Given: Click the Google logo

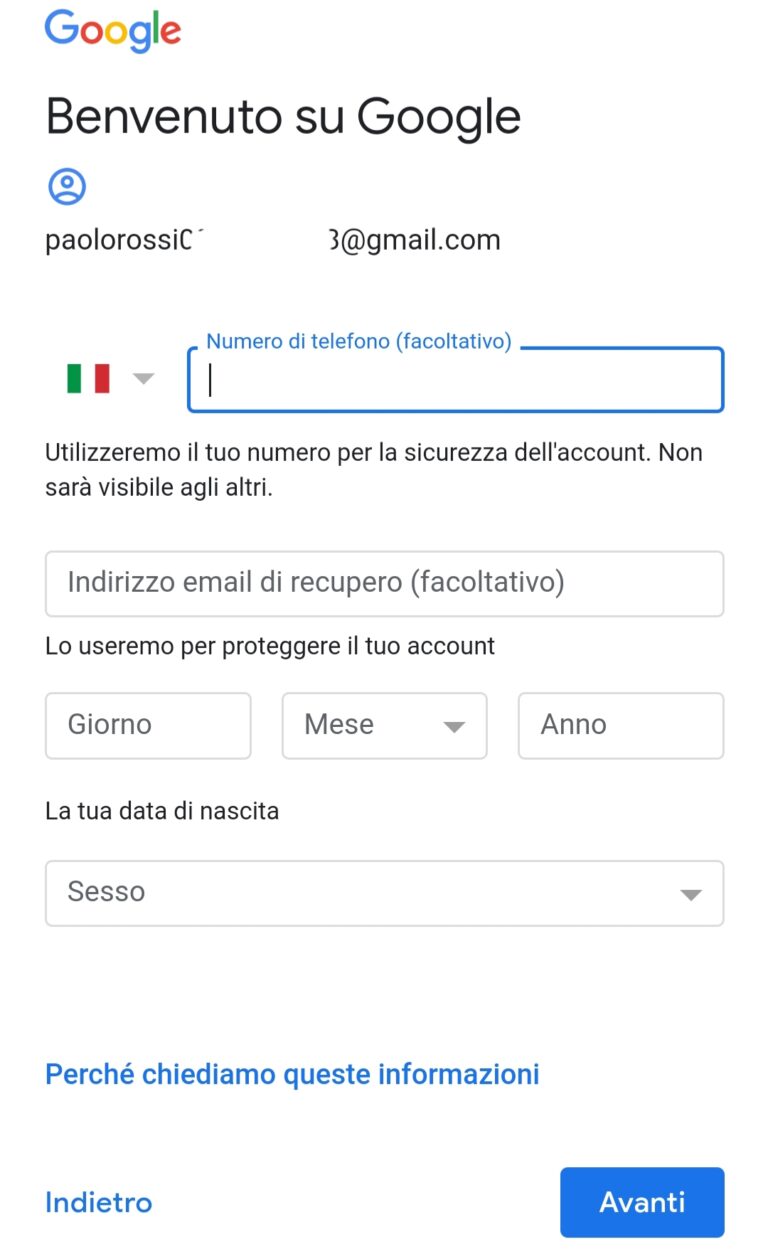Looking at the screenshot, I should [x=112, y=32].
